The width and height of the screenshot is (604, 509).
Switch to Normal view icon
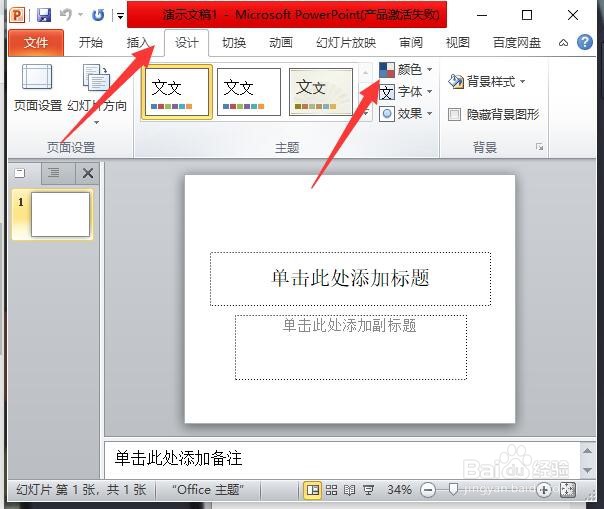[313, 490]
